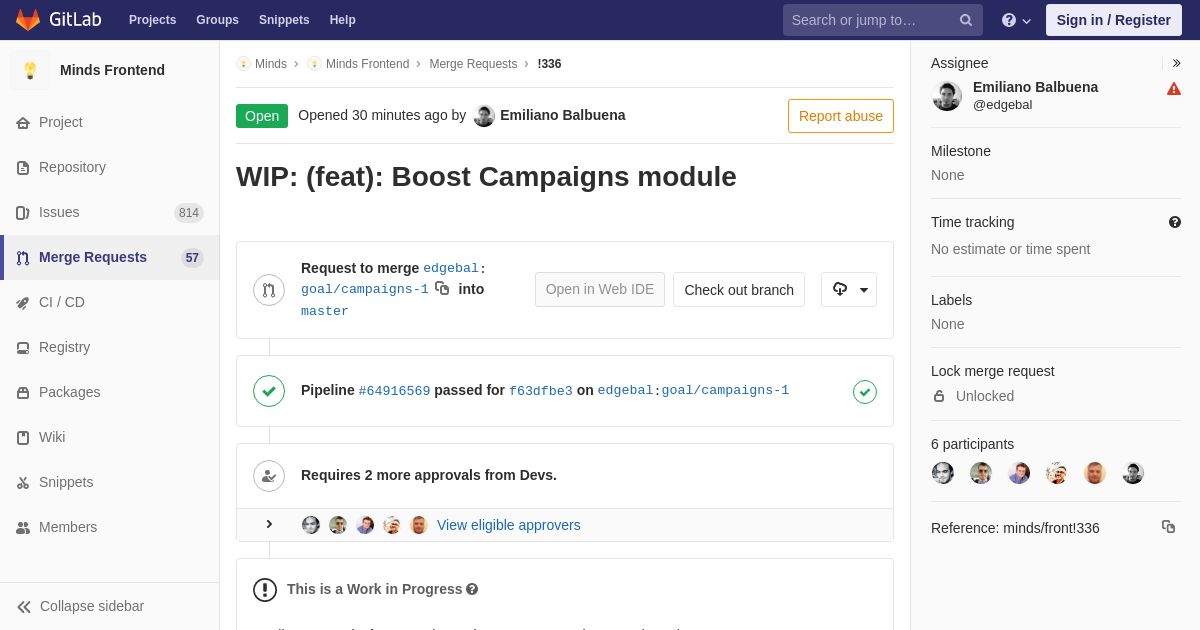Click the Merge Requests sidebar icon
1200x630 pixels.
23,258
